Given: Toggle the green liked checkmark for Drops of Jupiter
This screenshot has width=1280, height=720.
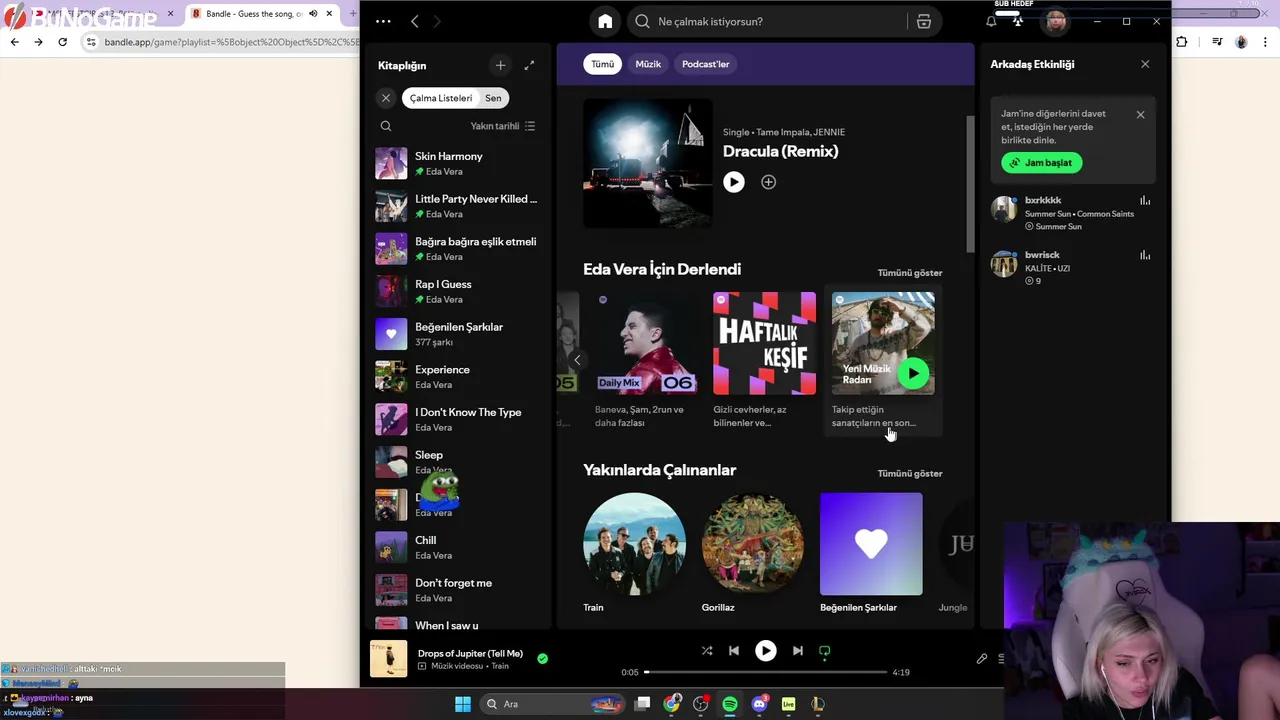Looking at the screenshot, I should [x=542, y=658].
